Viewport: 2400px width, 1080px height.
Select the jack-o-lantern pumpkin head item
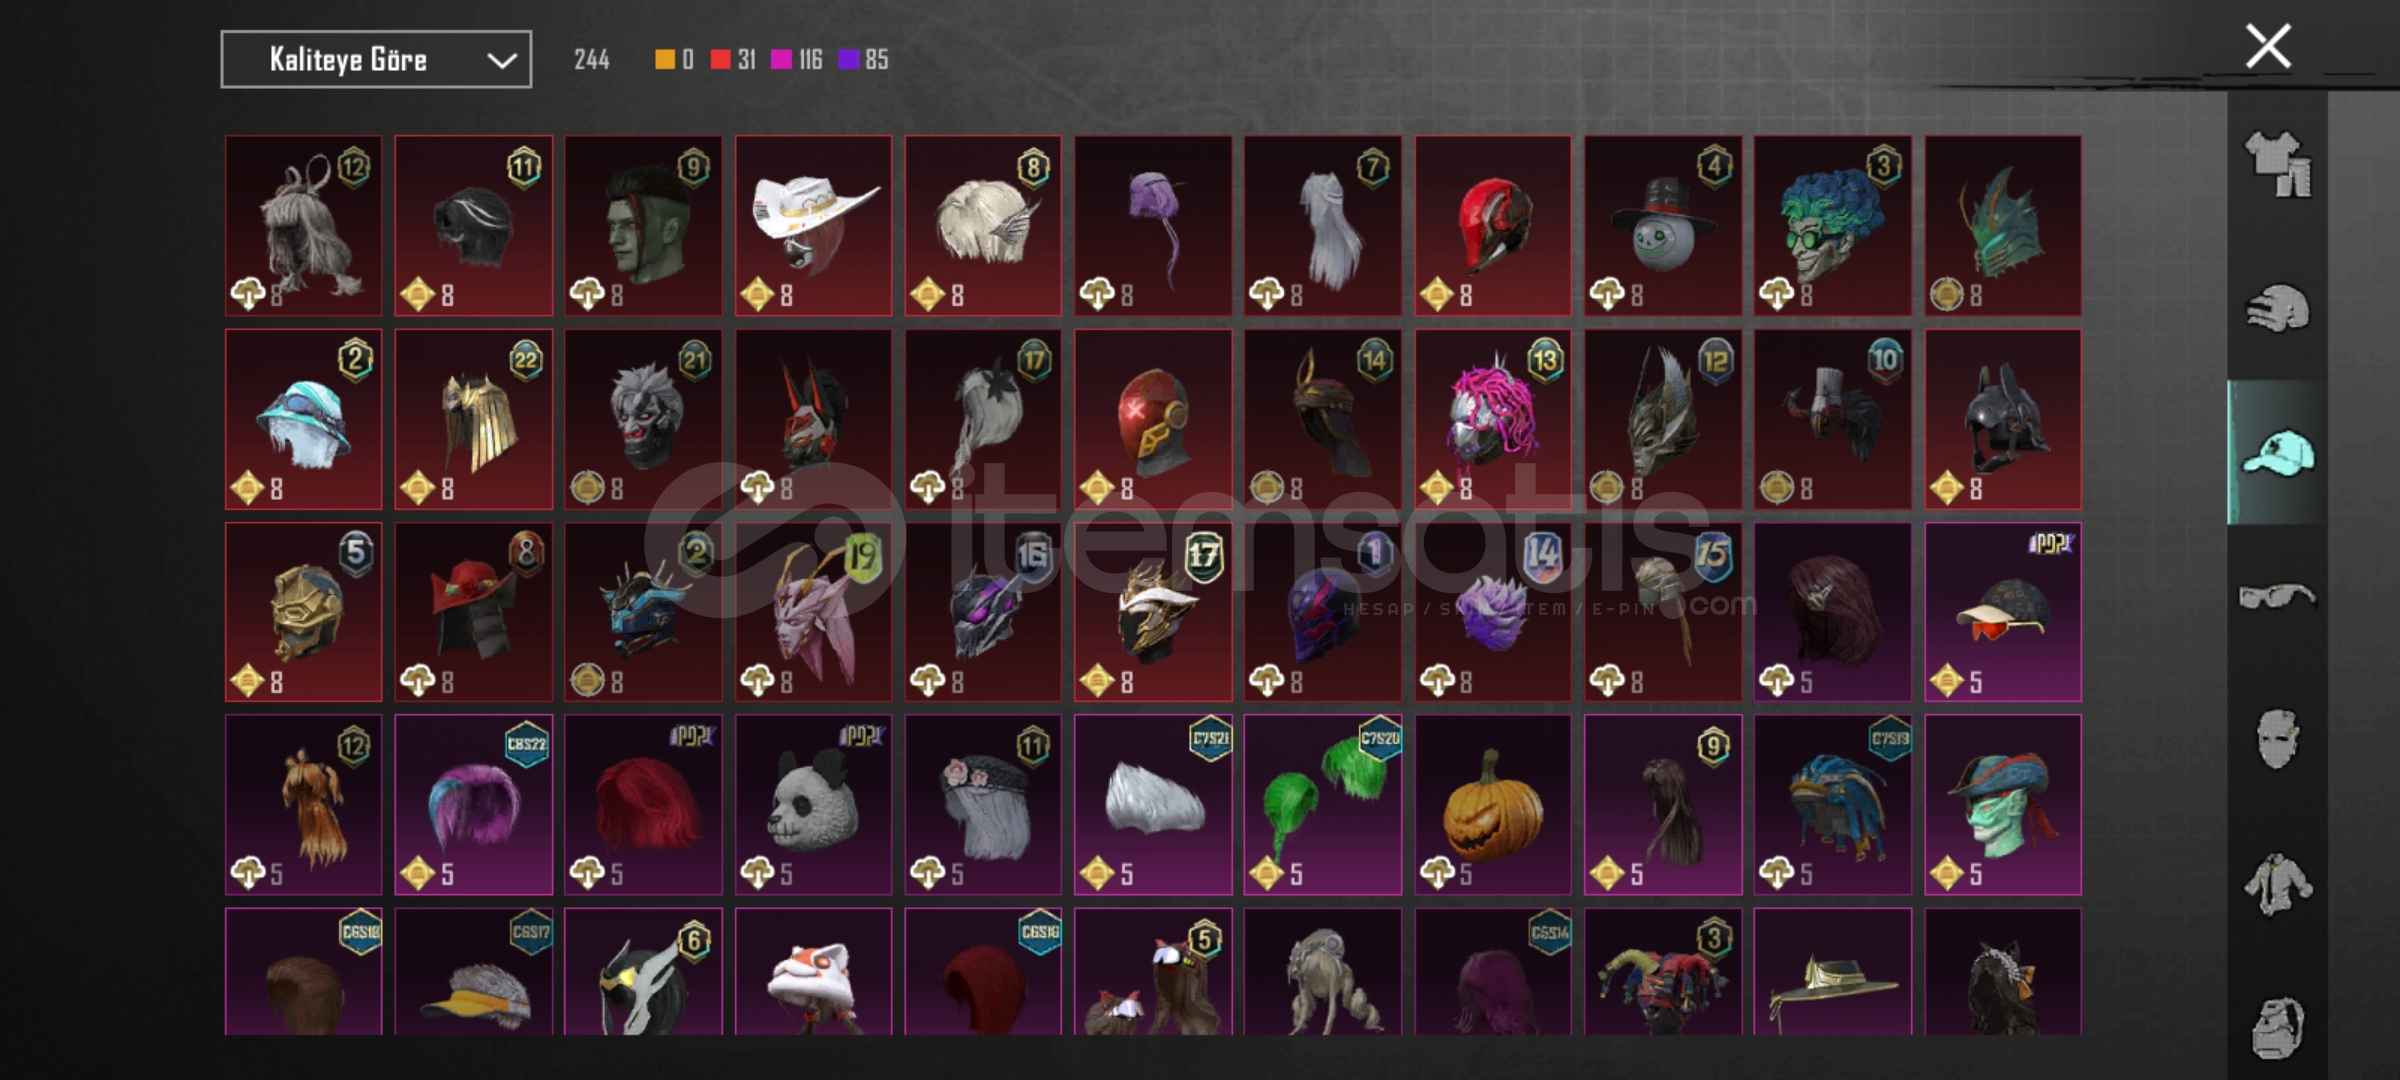click(x=1493, y=805)
